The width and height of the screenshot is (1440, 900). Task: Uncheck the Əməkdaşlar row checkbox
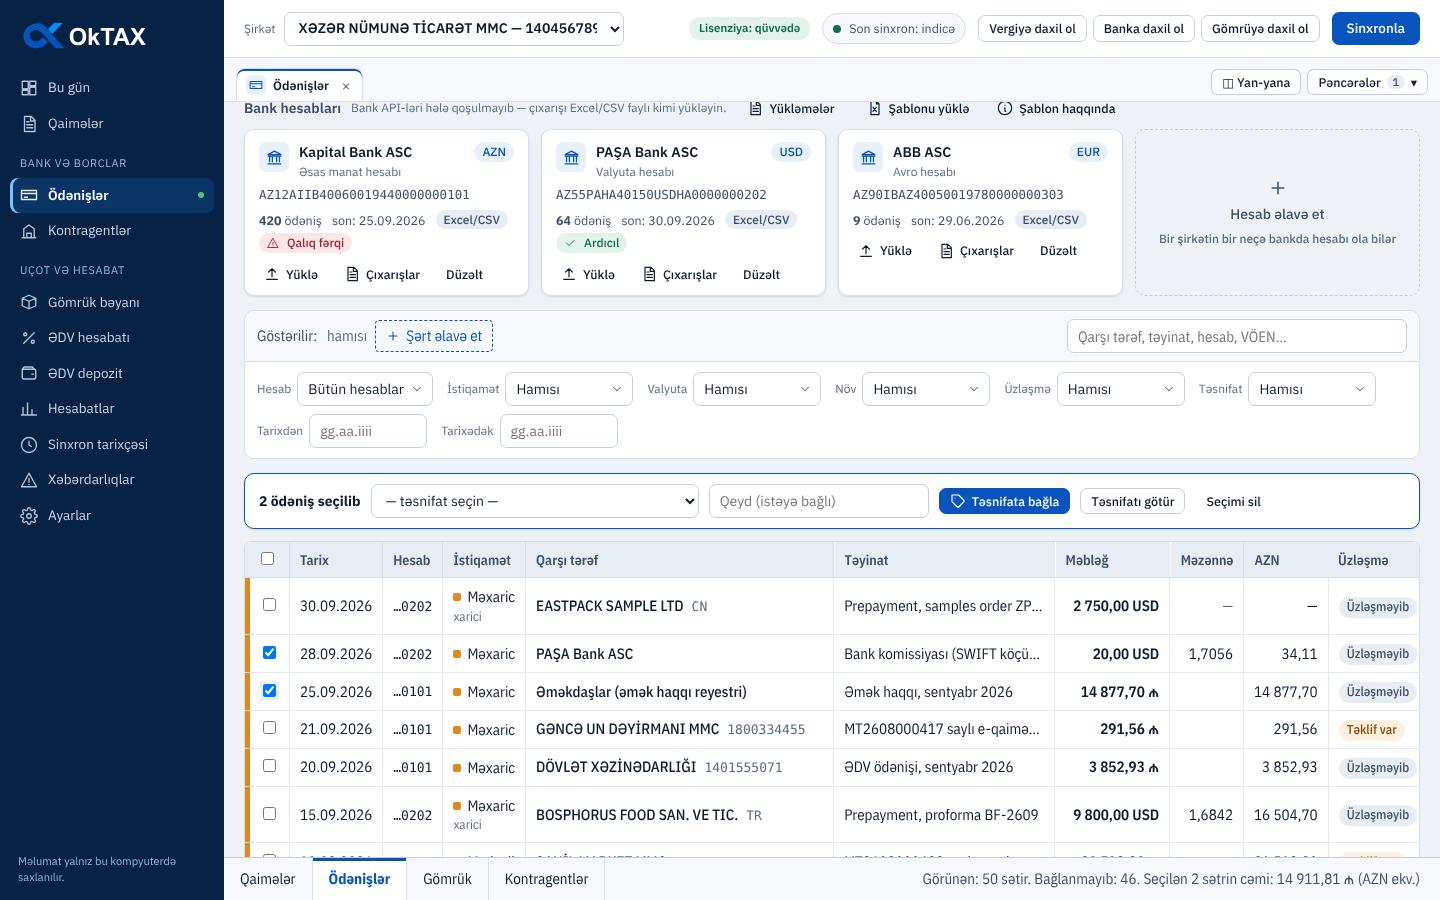269,691
